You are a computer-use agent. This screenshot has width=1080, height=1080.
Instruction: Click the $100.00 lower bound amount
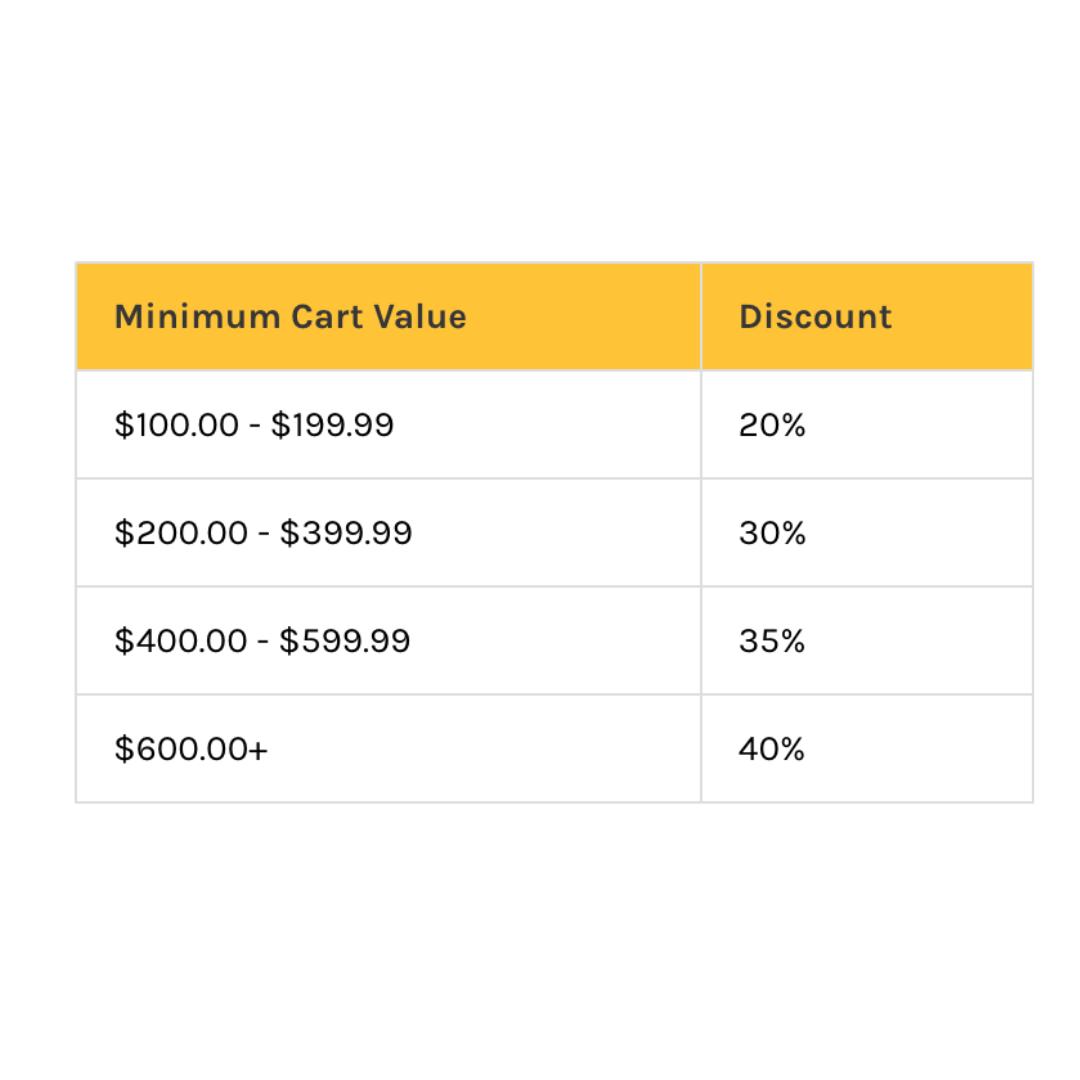[177, 425]
